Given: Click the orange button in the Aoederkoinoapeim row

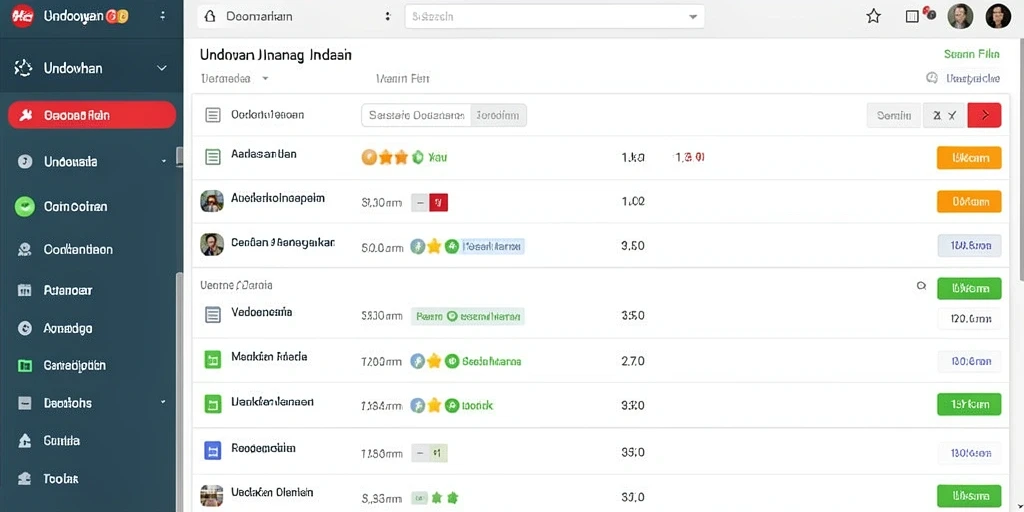Looking at the screenshot, I should point(968,202).
